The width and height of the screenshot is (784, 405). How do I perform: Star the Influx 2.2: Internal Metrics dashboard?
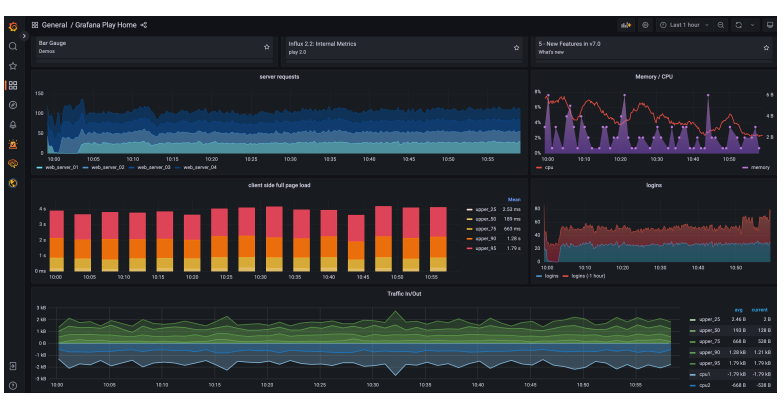[516, 48]
